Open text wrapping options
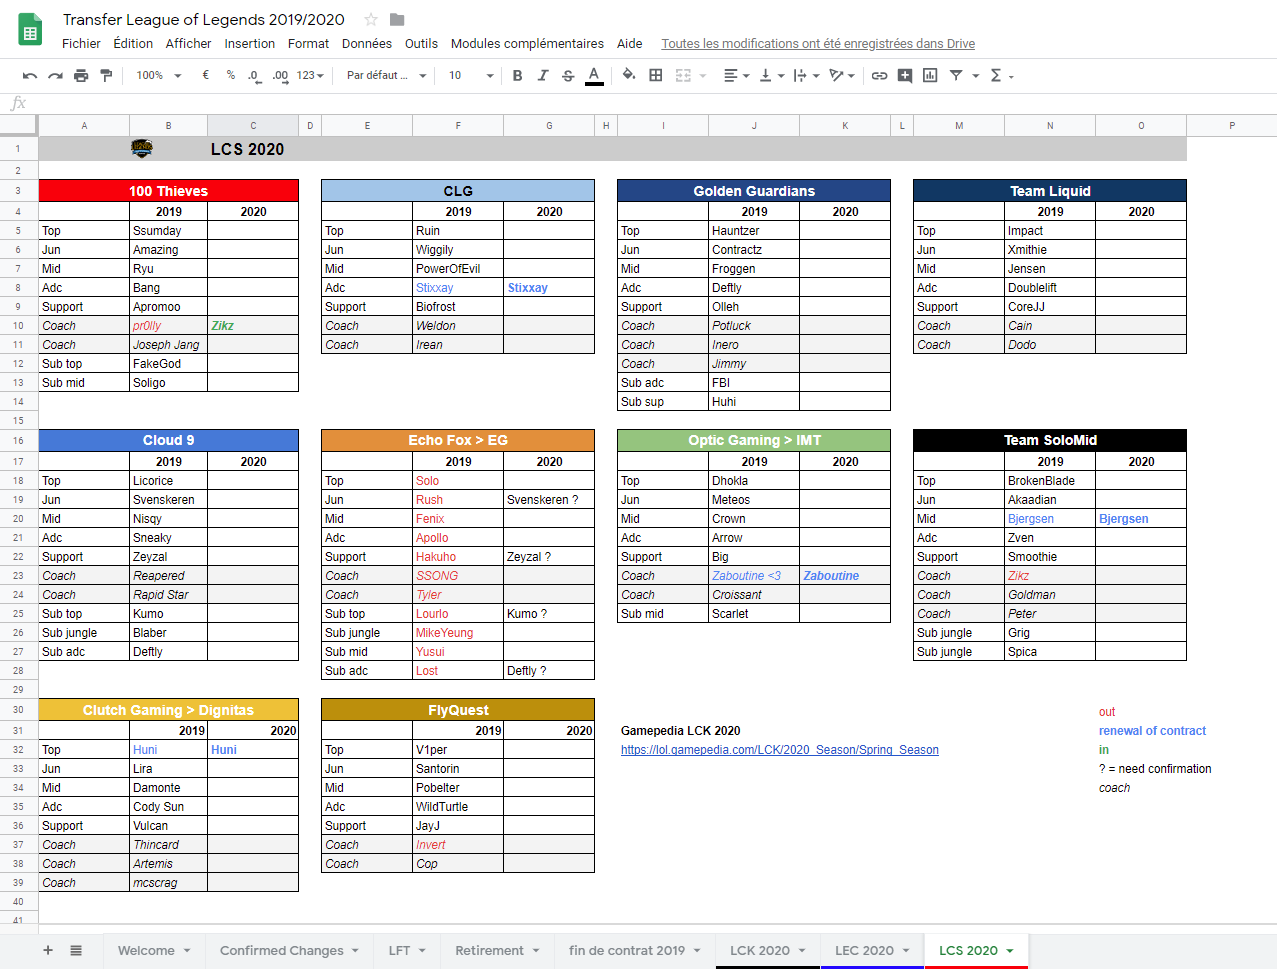 806,76
